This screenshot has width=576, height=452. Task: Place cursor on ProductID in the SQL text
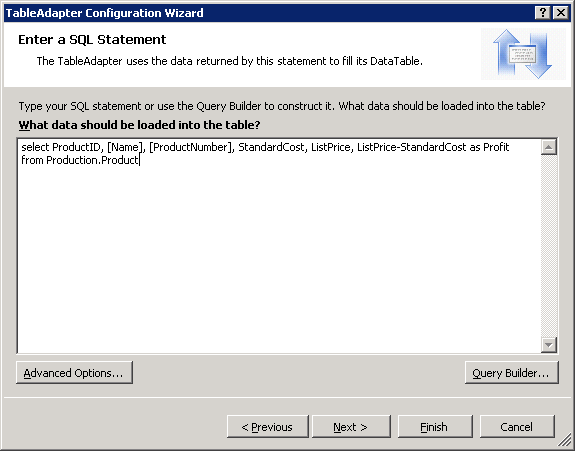click(x=76, y=147)
